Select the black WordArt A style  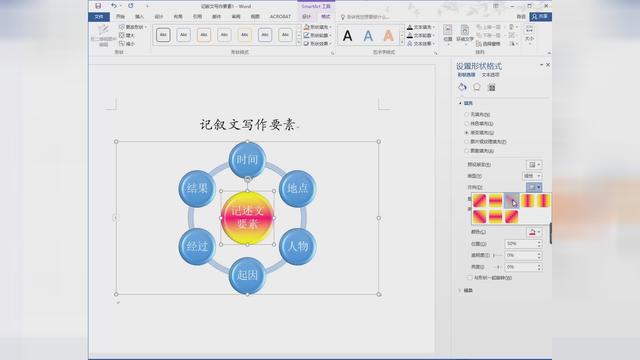(x=347, y=36)
